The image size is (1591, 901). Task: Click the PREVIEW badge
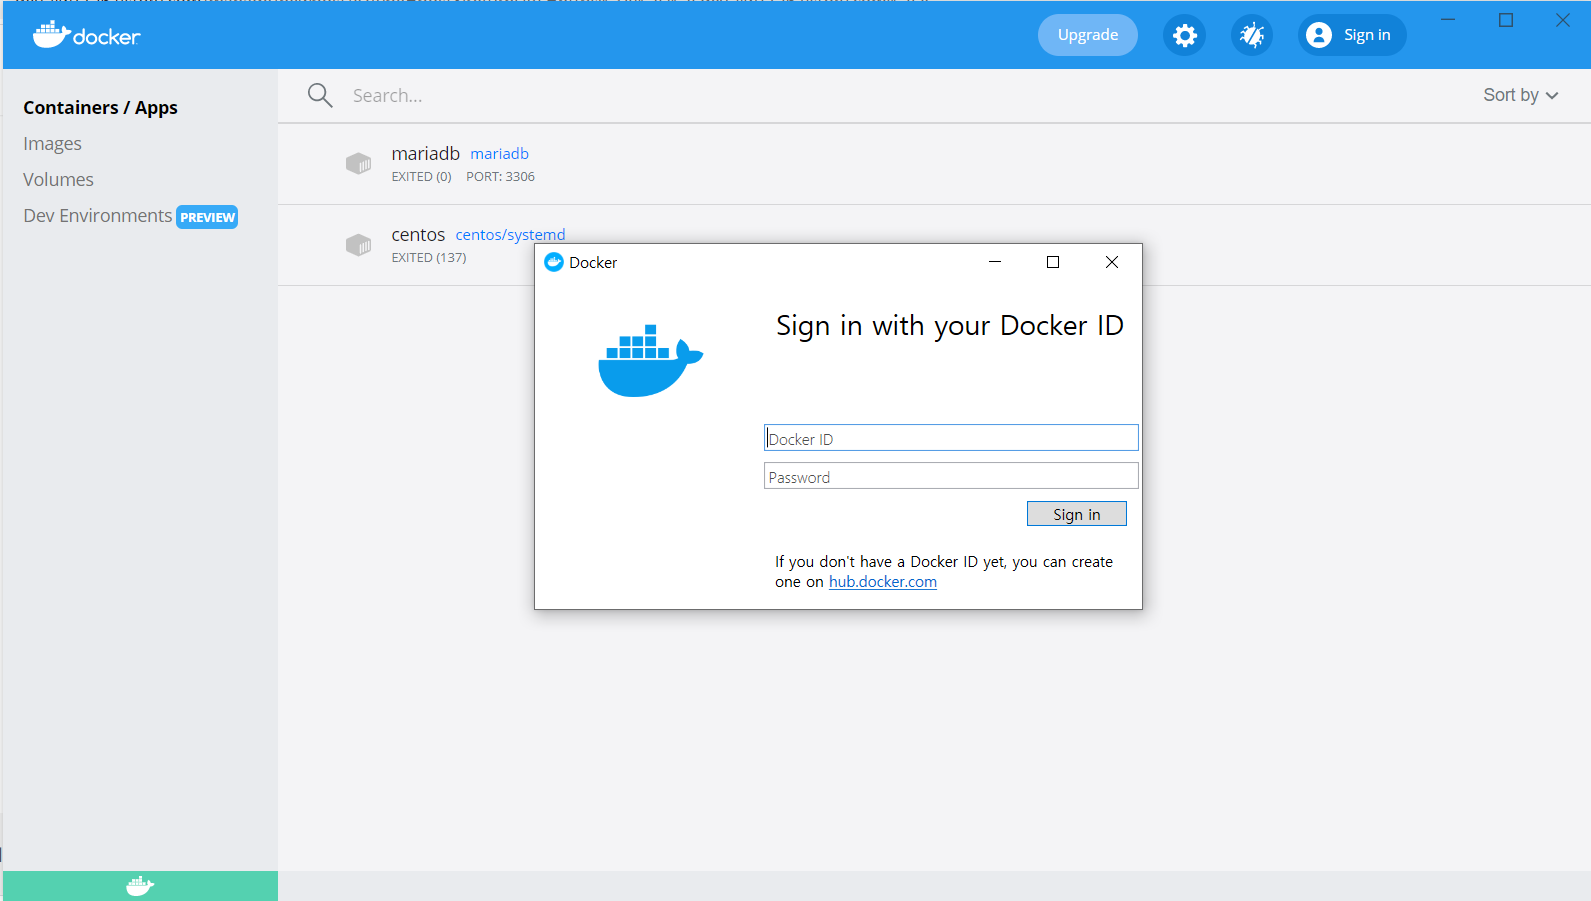coord(207,217)
